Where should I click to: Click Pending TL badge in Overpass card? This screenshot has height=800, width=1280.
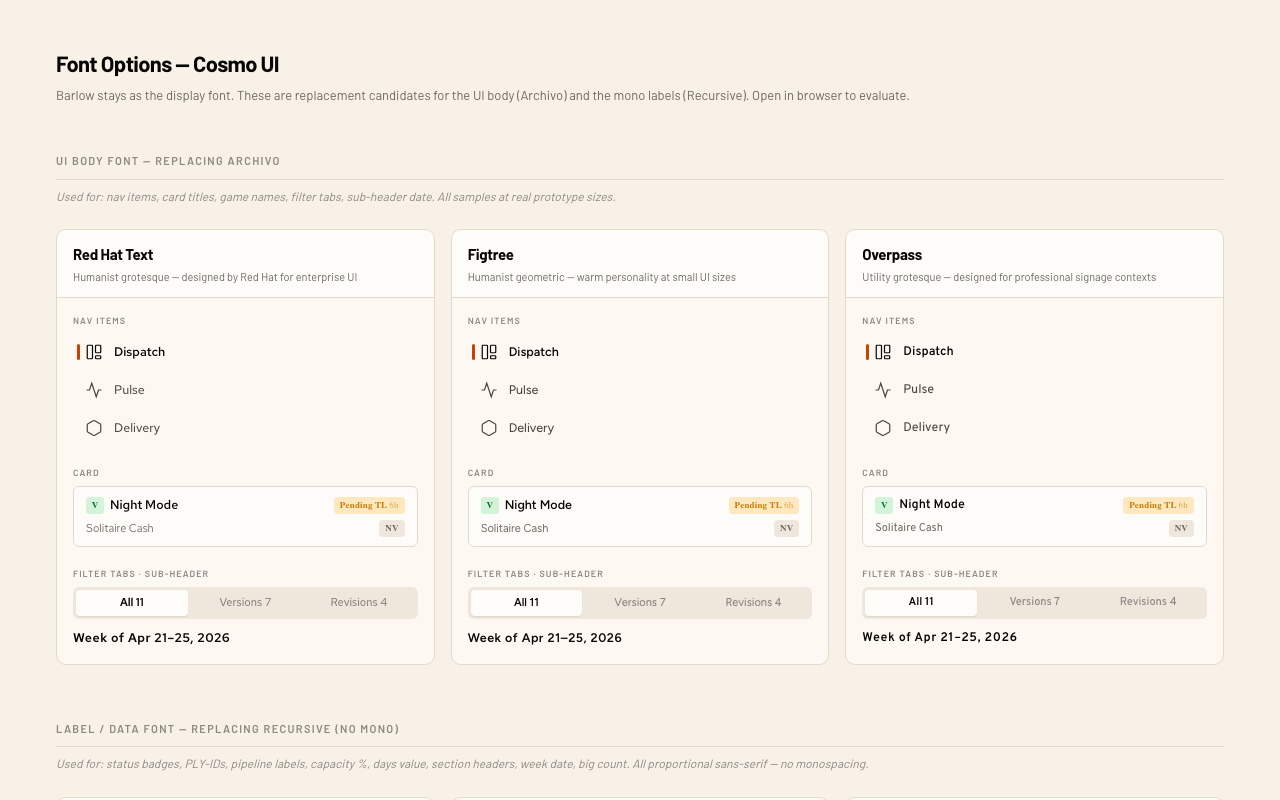click(1158, 505)
